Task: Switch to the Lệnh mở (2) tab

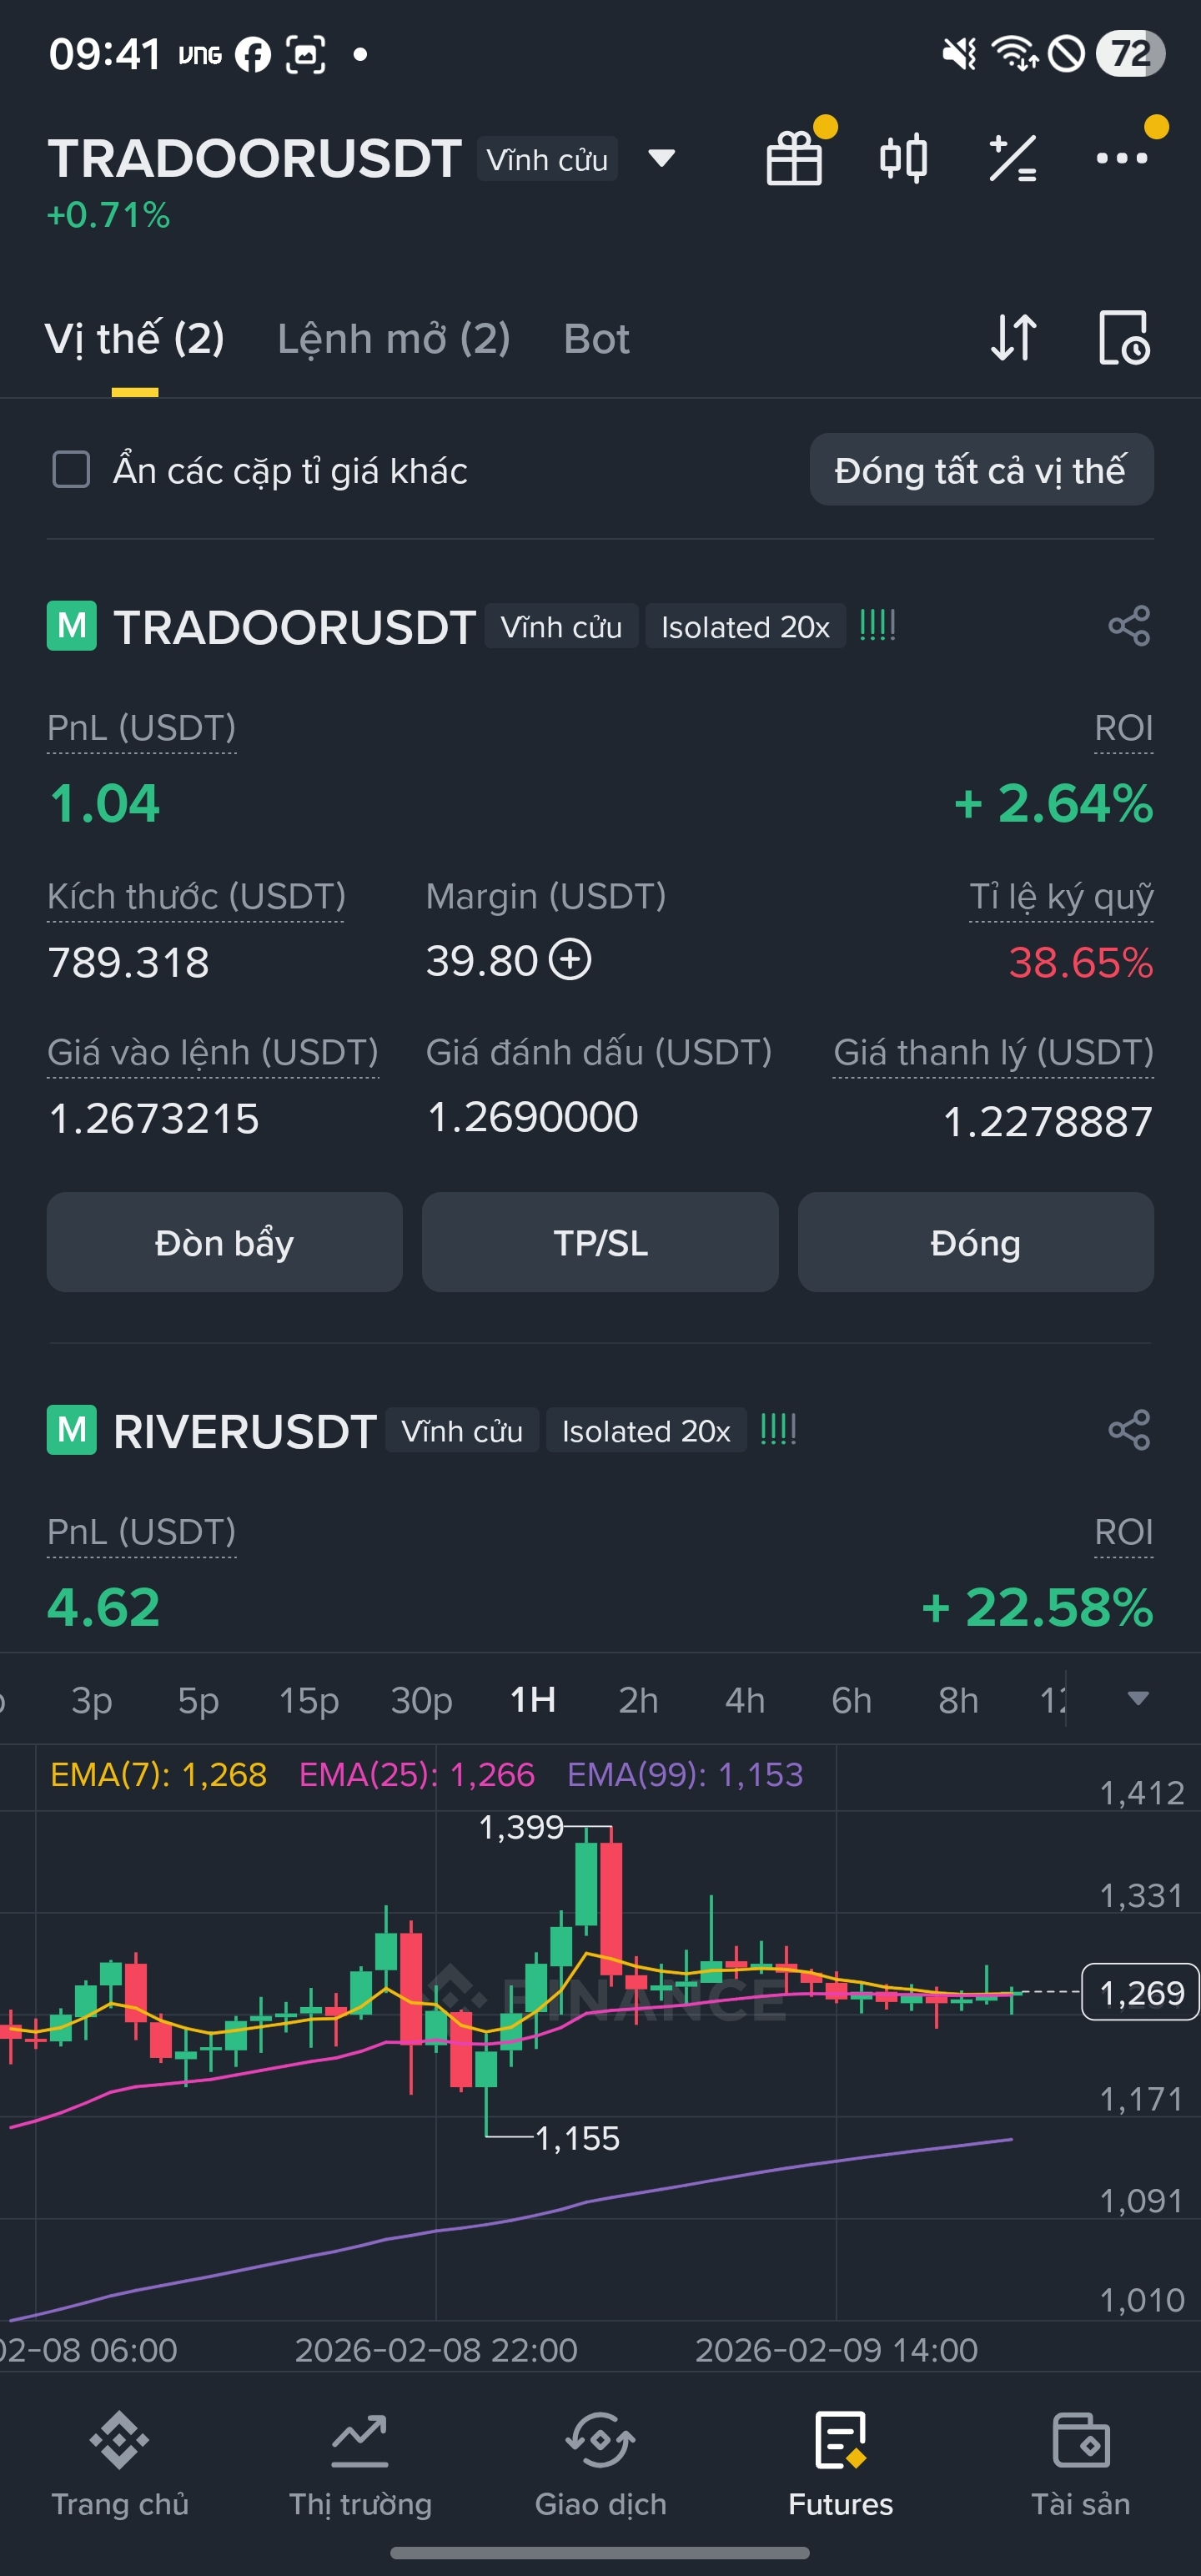Action: [394, 339]
